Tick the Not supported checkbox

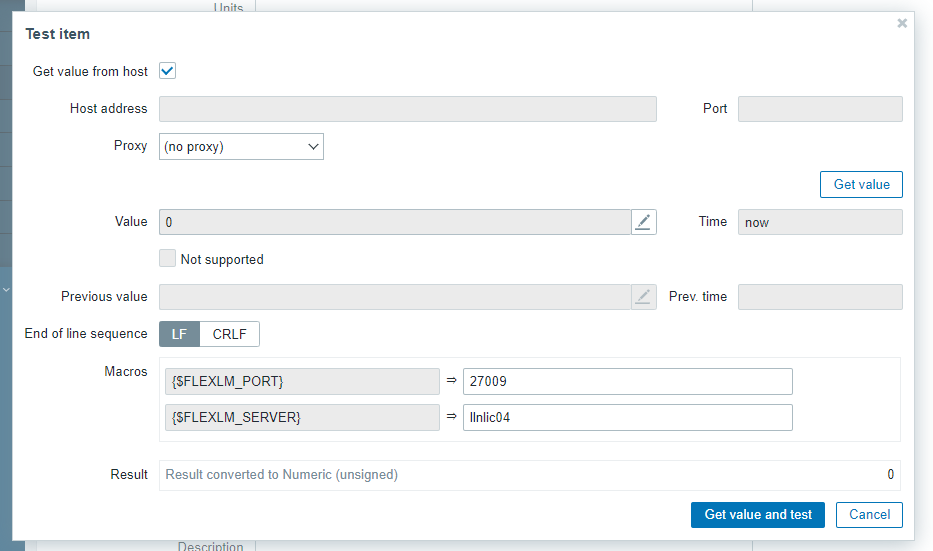[x=168, y=259]
